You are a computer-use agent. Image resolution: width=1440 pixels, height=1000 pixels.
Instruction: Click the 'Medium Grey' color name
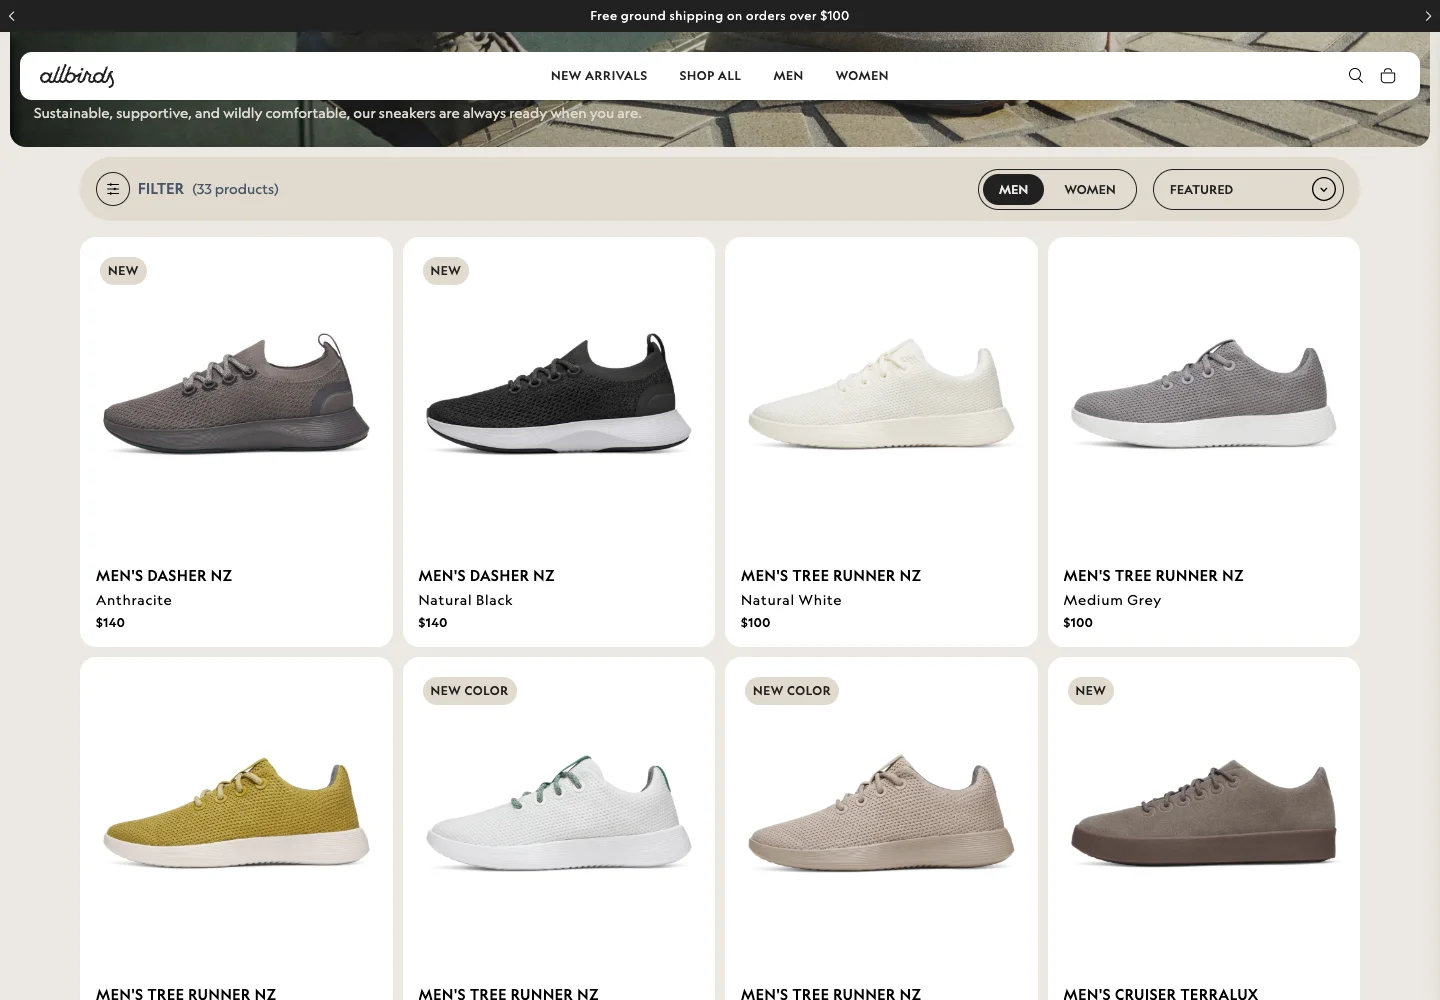tap(1112, 600)
